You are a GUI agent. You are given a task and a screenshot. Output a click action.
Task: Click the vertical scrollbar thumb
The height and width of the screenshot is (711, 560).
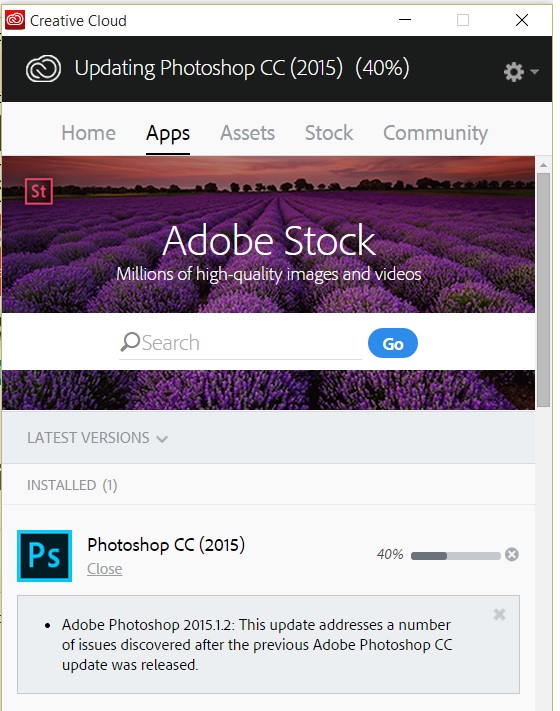(x=543, y=289)
